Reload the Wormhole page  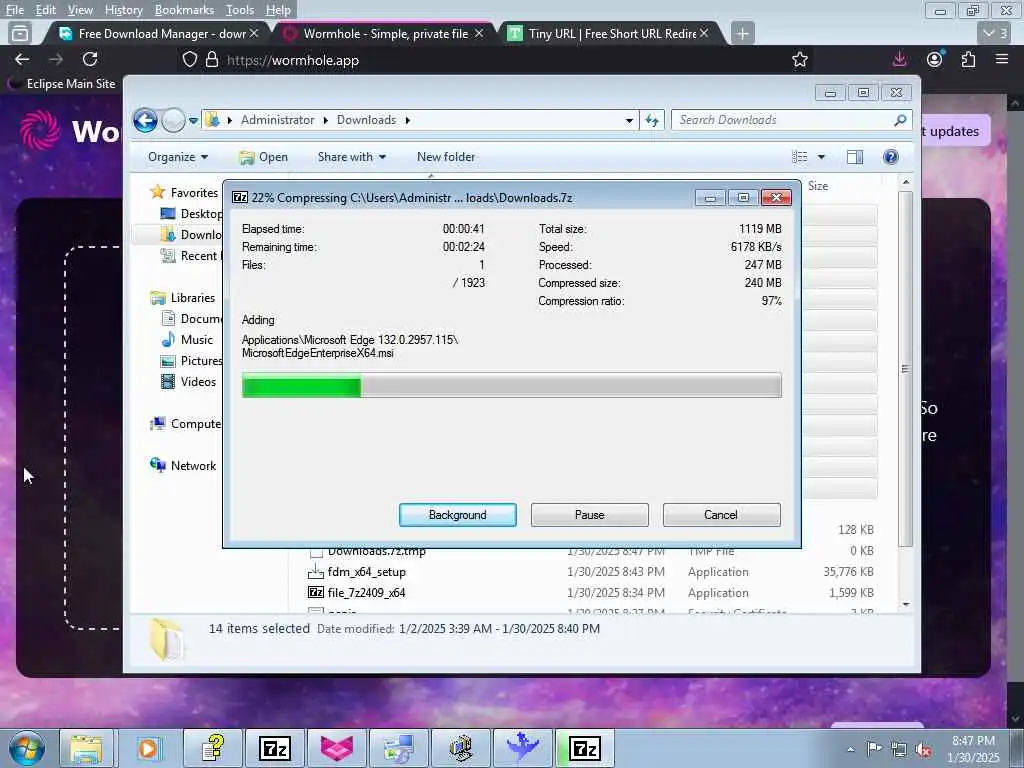point(90,59)
